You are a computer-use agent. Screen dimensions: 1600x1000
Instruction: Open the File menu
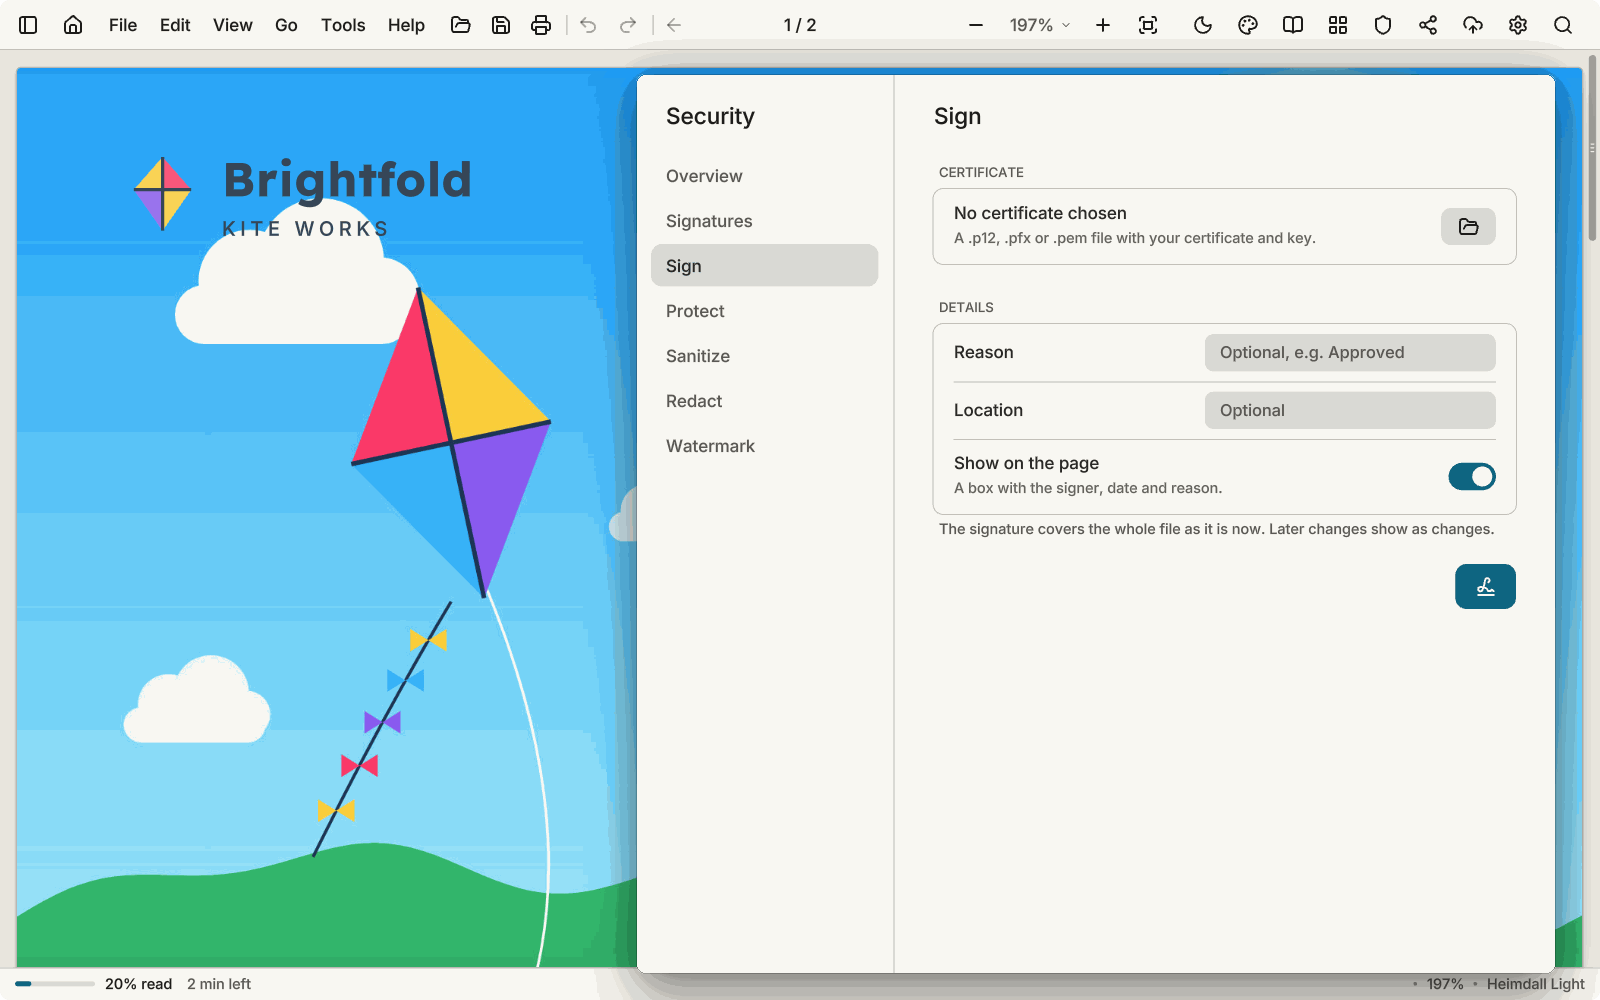[123, 25]
